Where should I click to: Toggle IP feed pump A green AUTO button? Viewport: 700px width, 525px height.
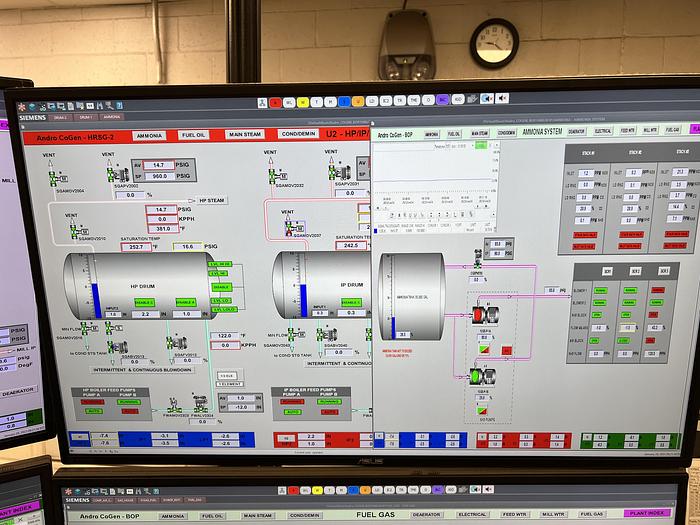tap(292, 412)
